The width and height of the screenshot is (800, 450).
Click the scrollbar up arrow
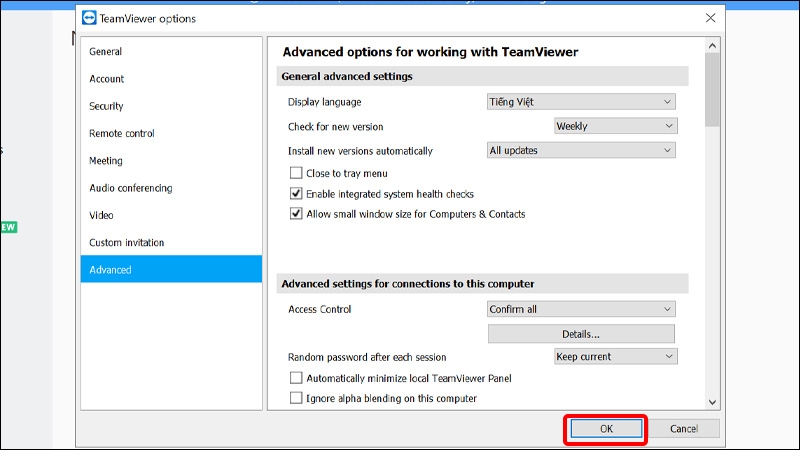[x=712, y=46]
